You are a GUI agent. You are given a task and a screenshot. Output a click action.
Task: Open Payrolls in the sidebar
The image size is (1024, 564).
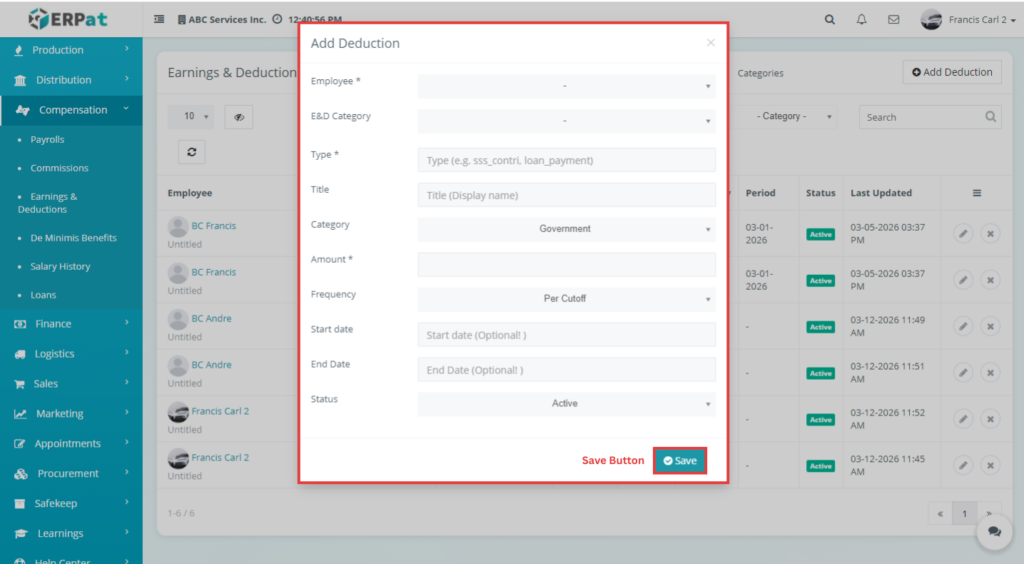(47, 140)
